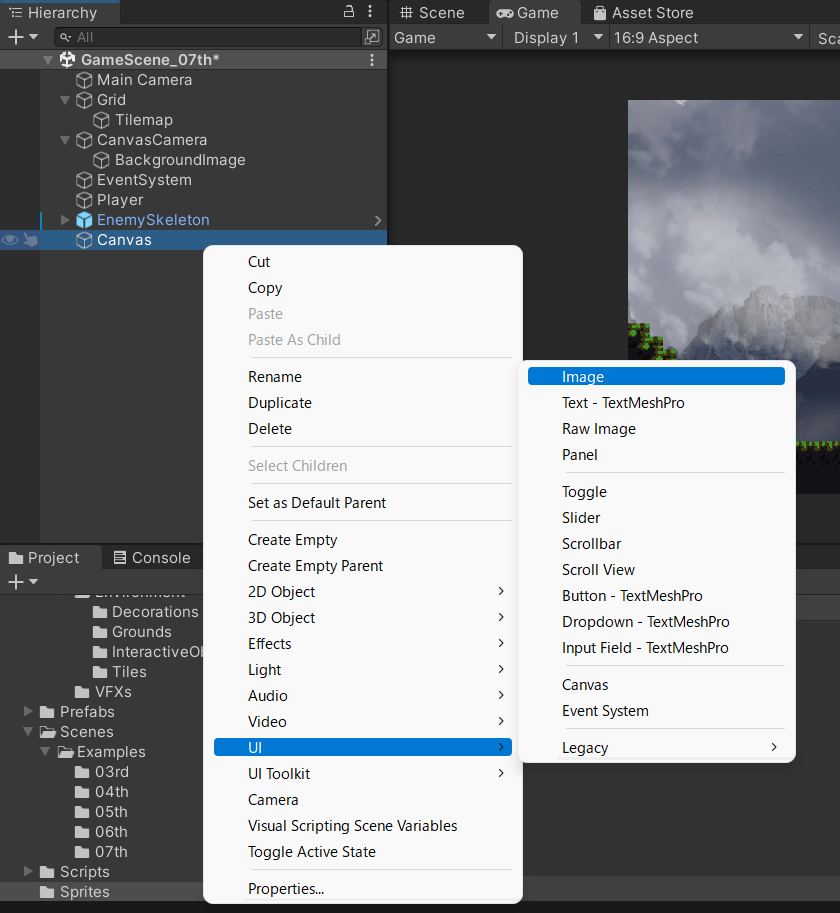The height and width of the screenshot is (913, 840).
Task: Open the Hierarchy panel three-dot options menu
Action: tap(370, 11)
